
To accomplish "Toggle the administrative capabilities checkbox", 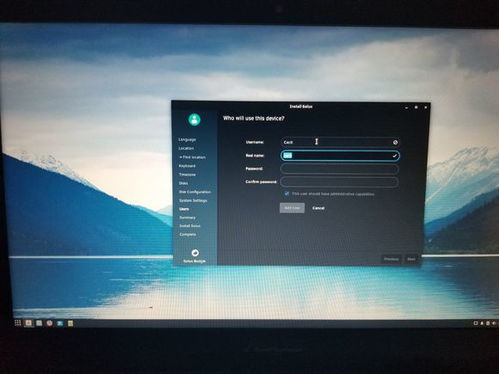I will [x=286, y=193].
